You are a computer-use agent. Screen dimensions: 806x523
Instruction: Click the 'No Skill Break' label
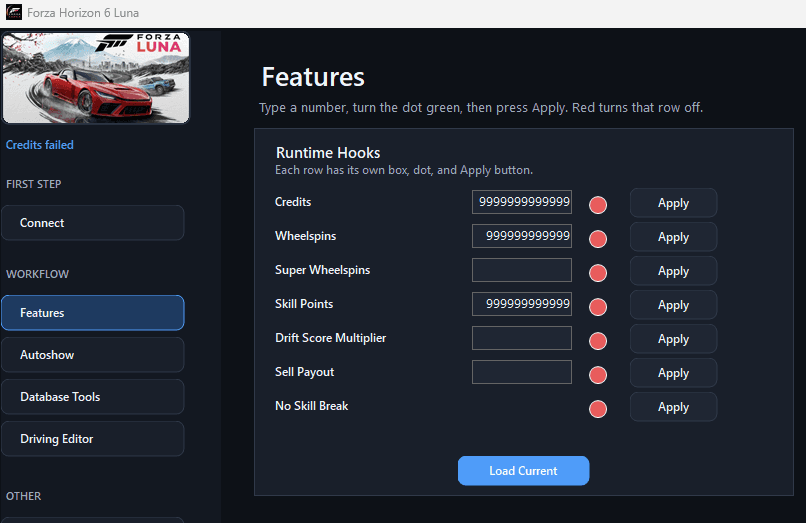tap(312, 406)
